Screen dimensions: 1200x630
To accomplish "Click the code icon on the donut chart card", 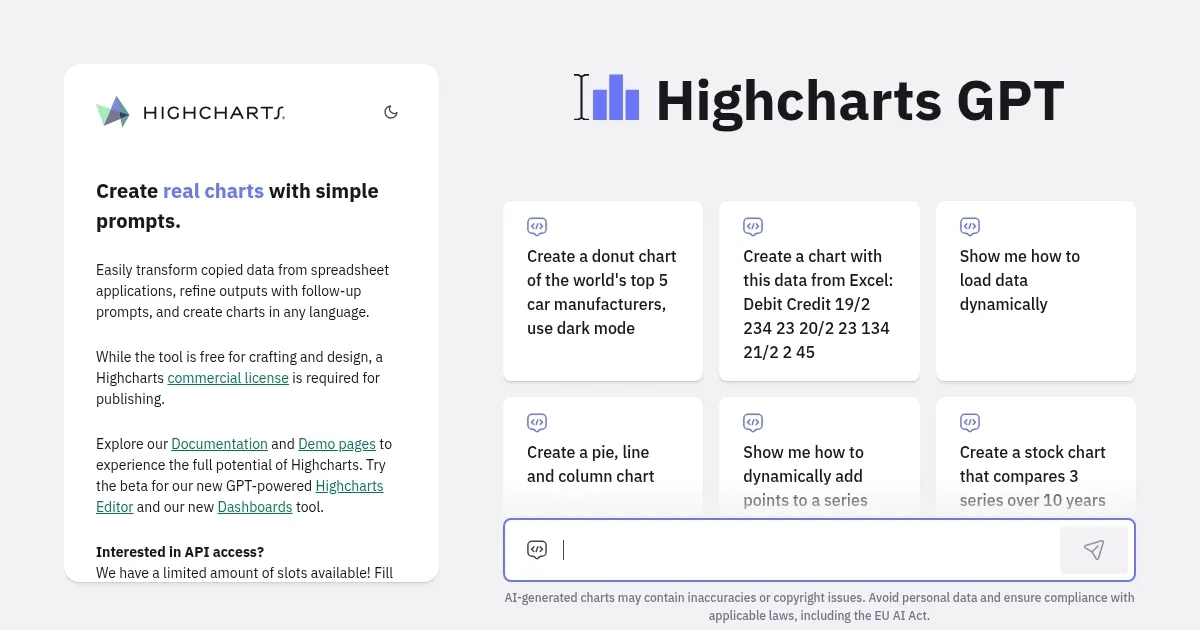I will (x=537, y=226).
